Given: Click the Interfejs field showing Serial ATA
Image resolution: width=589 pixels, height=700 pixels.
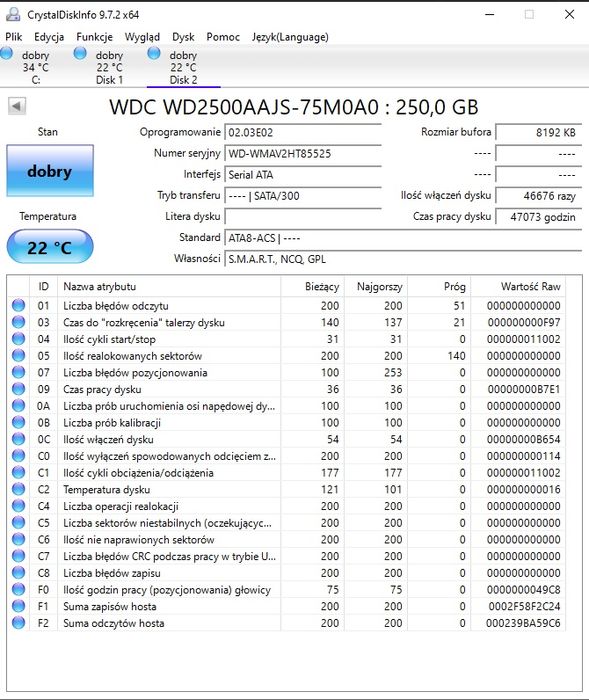Looking at the screenshot, I should click(303, 175).
